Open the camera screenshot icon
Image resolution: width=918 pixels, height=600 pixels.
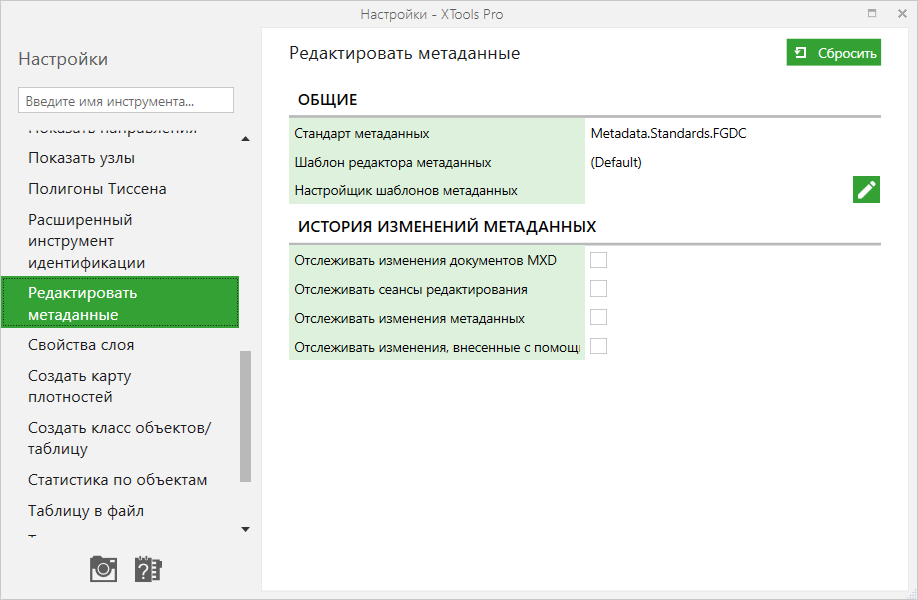pyautogui.click(x=104, y=569)
